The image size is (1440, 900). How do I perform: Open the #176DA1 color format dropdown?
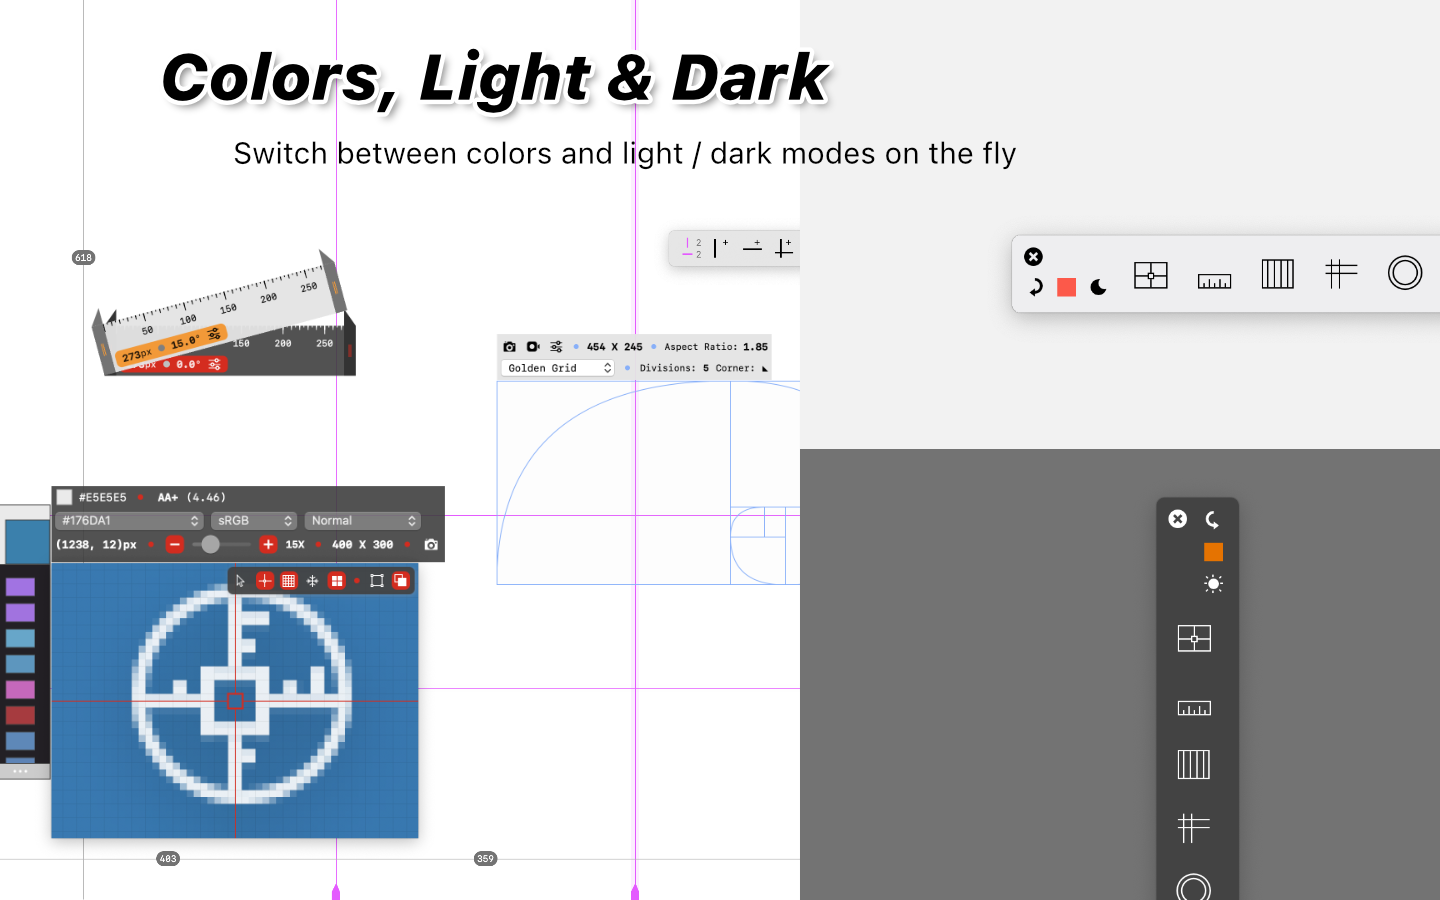[x=129, y=521]
